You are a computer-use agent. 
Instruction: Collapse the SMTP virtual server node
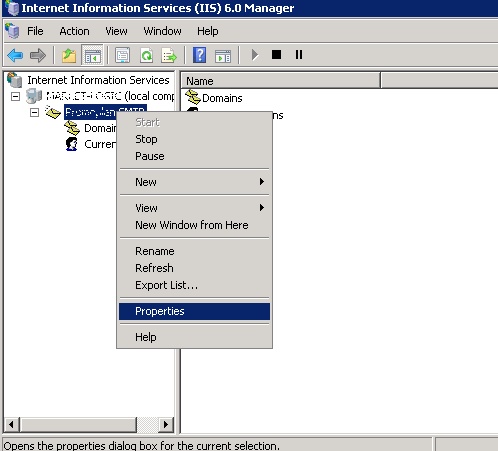coord(34,113)
